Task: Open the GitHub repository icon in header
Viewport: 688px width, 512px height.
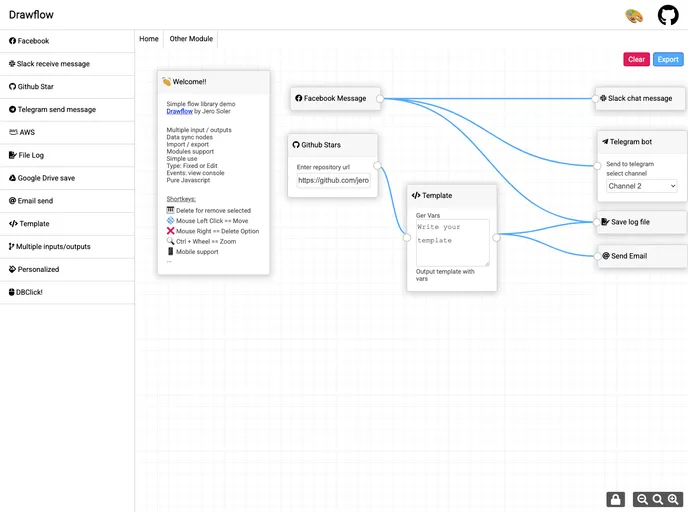Action: point(668,15)
